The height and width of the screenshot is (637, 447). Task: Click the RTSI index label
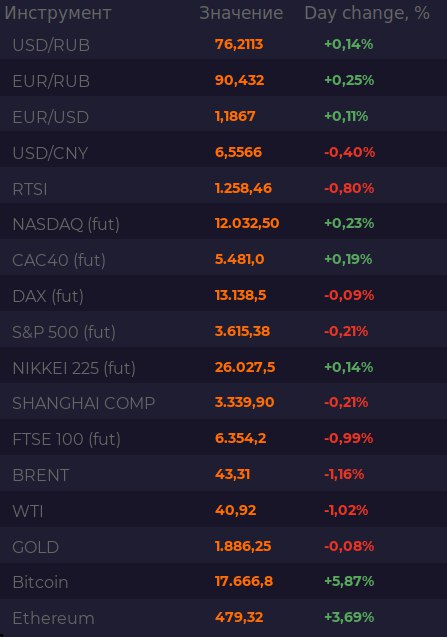(30, 189)
